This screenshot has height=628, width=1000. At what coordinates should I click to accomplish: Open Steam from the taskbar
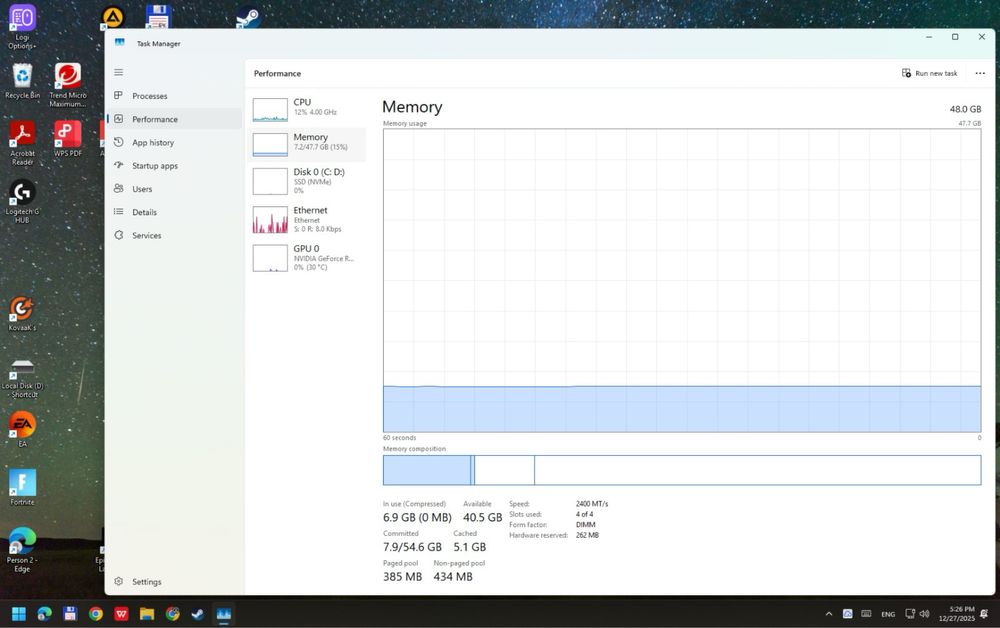click(x=198, y=614)
